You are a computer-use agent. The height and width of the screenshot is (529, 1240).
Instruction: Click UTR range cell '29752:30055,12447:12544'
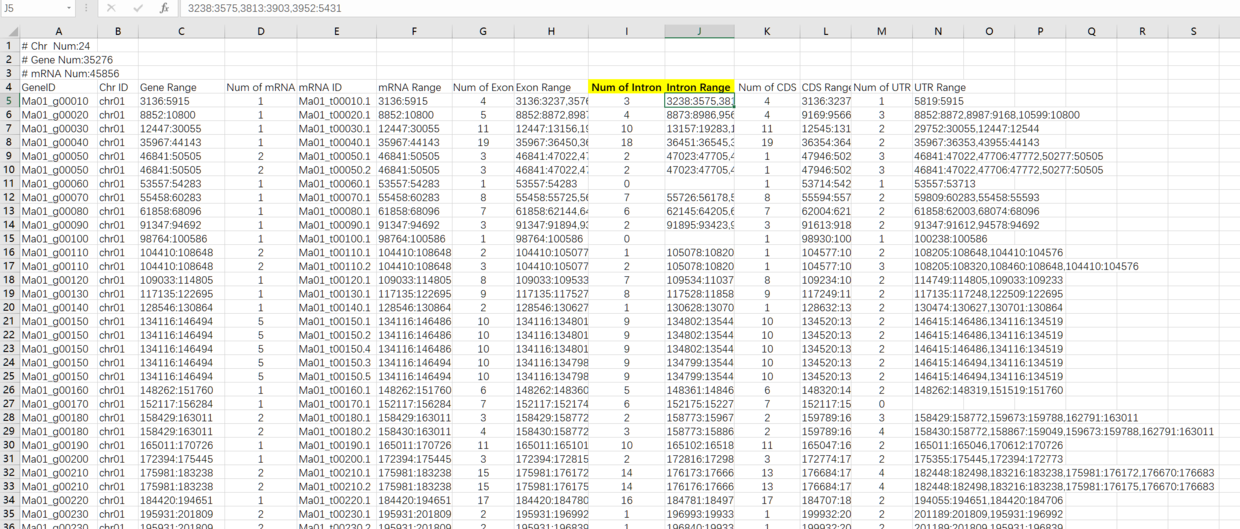(x=975, y=129)
